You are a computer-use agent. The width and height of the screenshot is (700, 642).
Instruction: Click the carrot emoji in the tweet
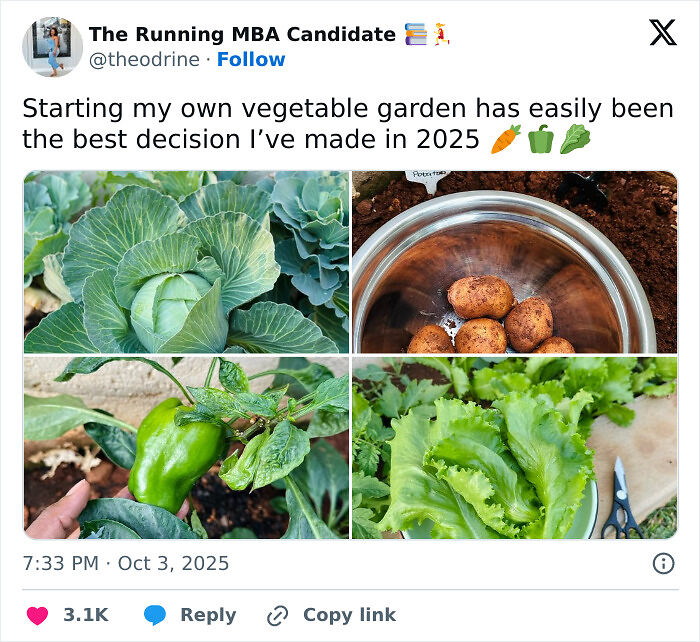pos(506,139)
